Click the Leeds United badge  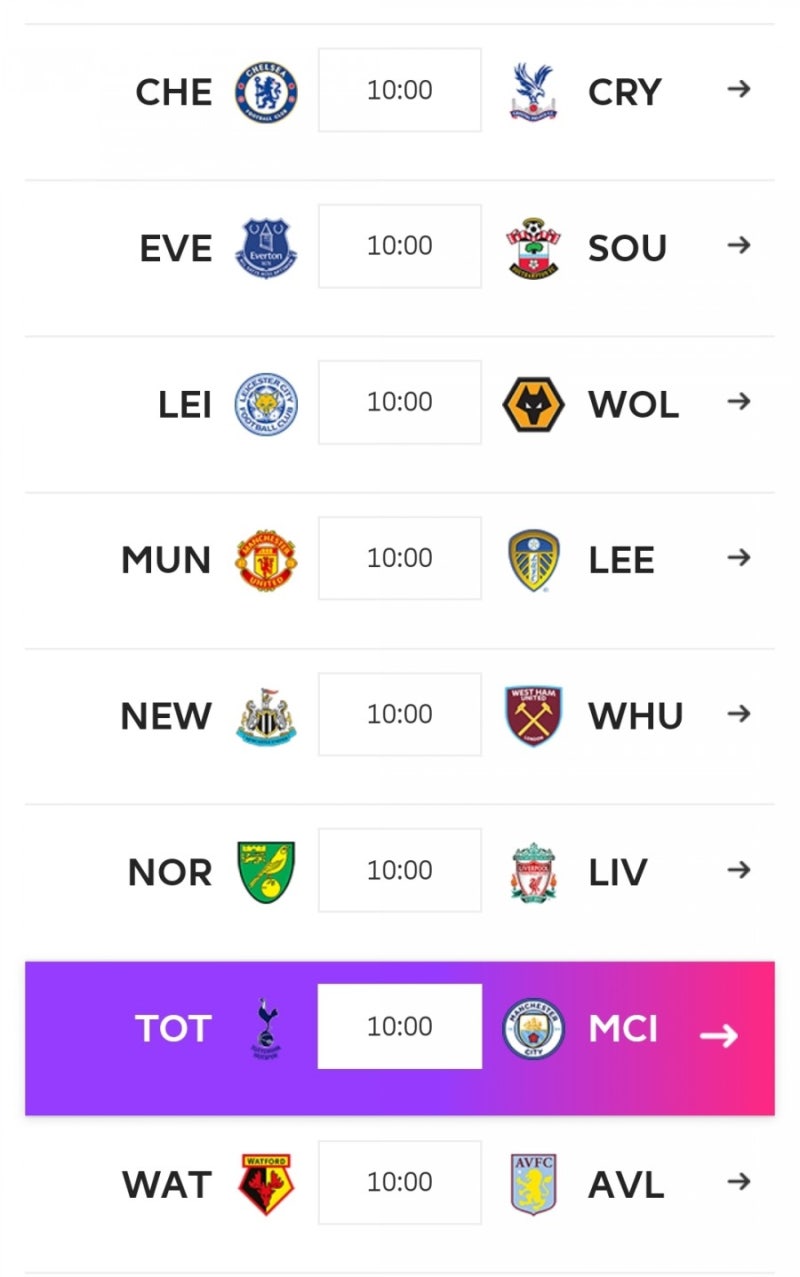pos(533,560)
